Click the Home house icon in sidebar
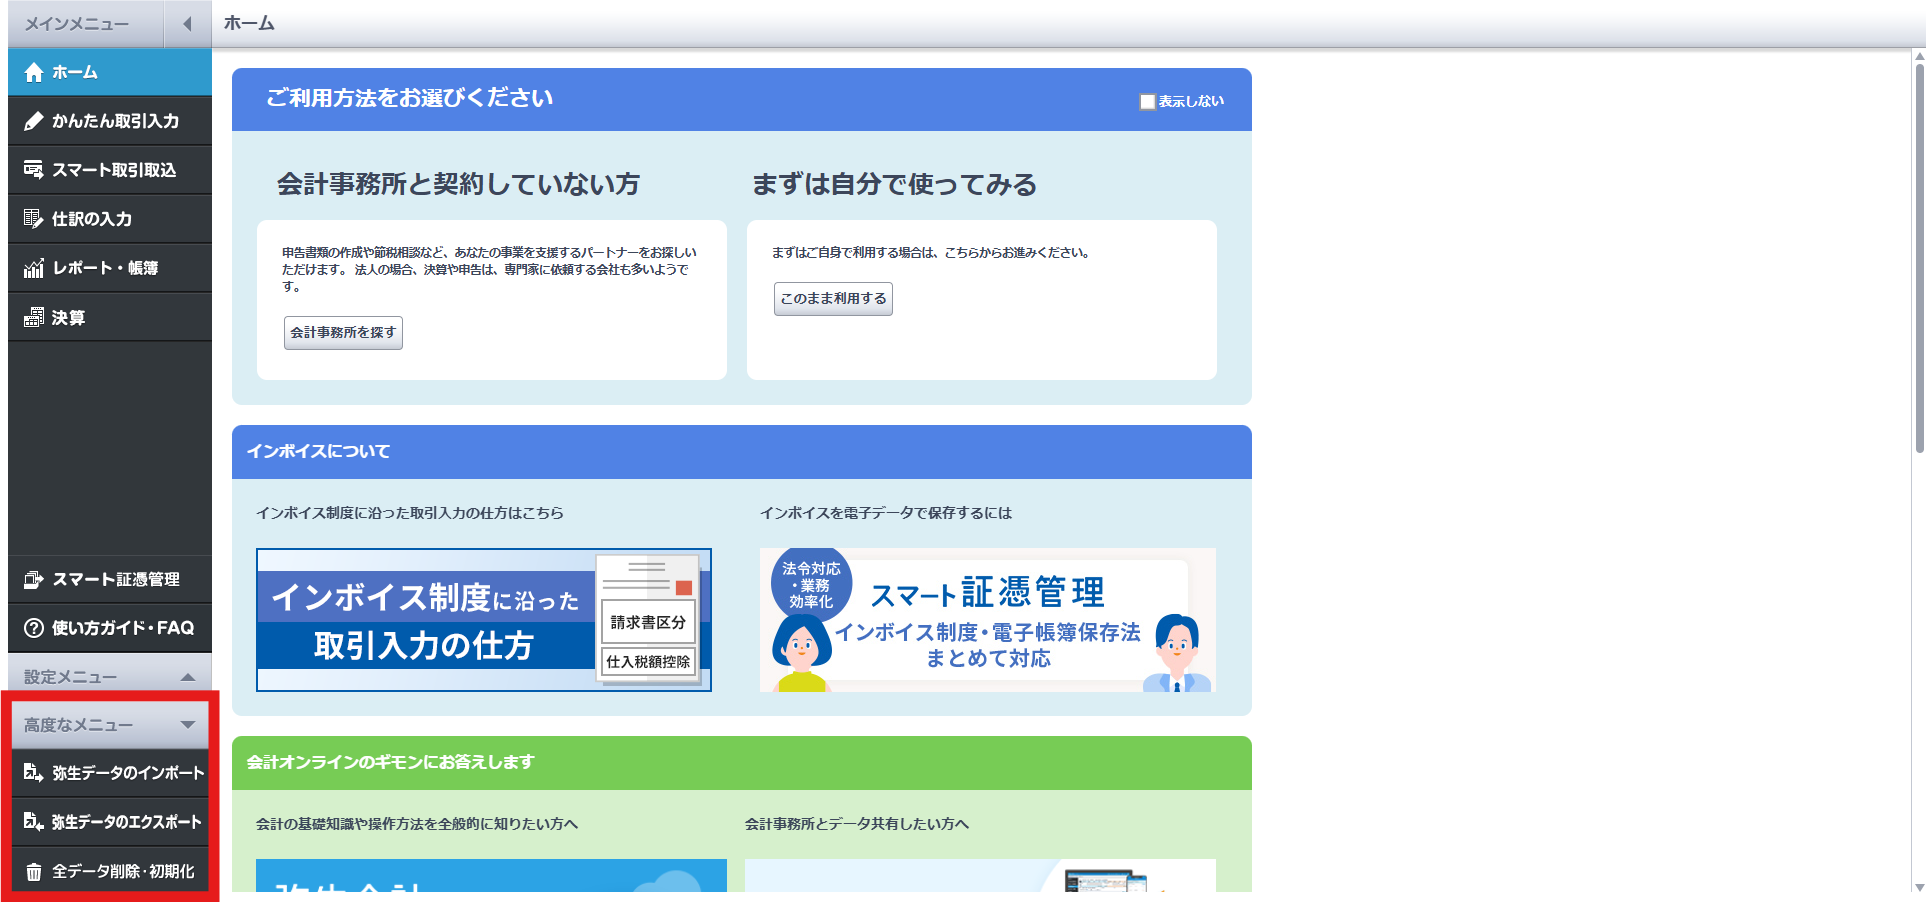The width and height of the screenshot is (1926, 902). 34,72
